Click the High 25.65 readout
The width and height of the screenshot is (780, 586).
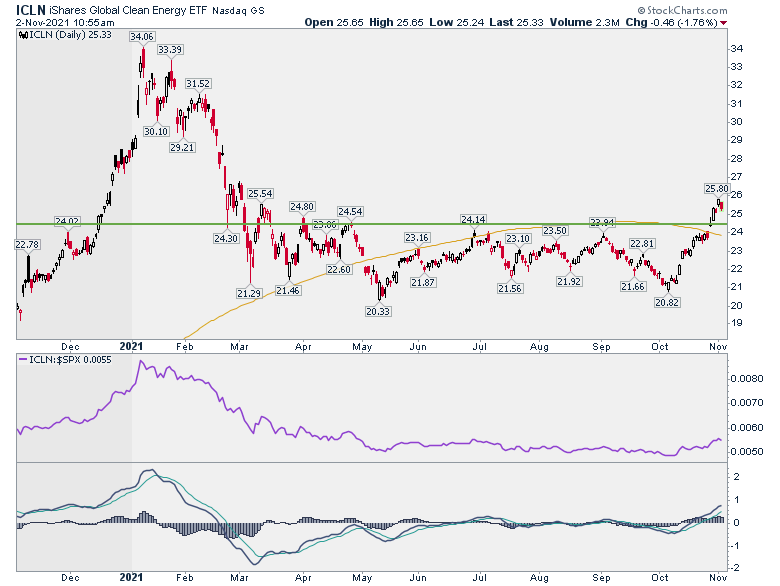(395, 22)
